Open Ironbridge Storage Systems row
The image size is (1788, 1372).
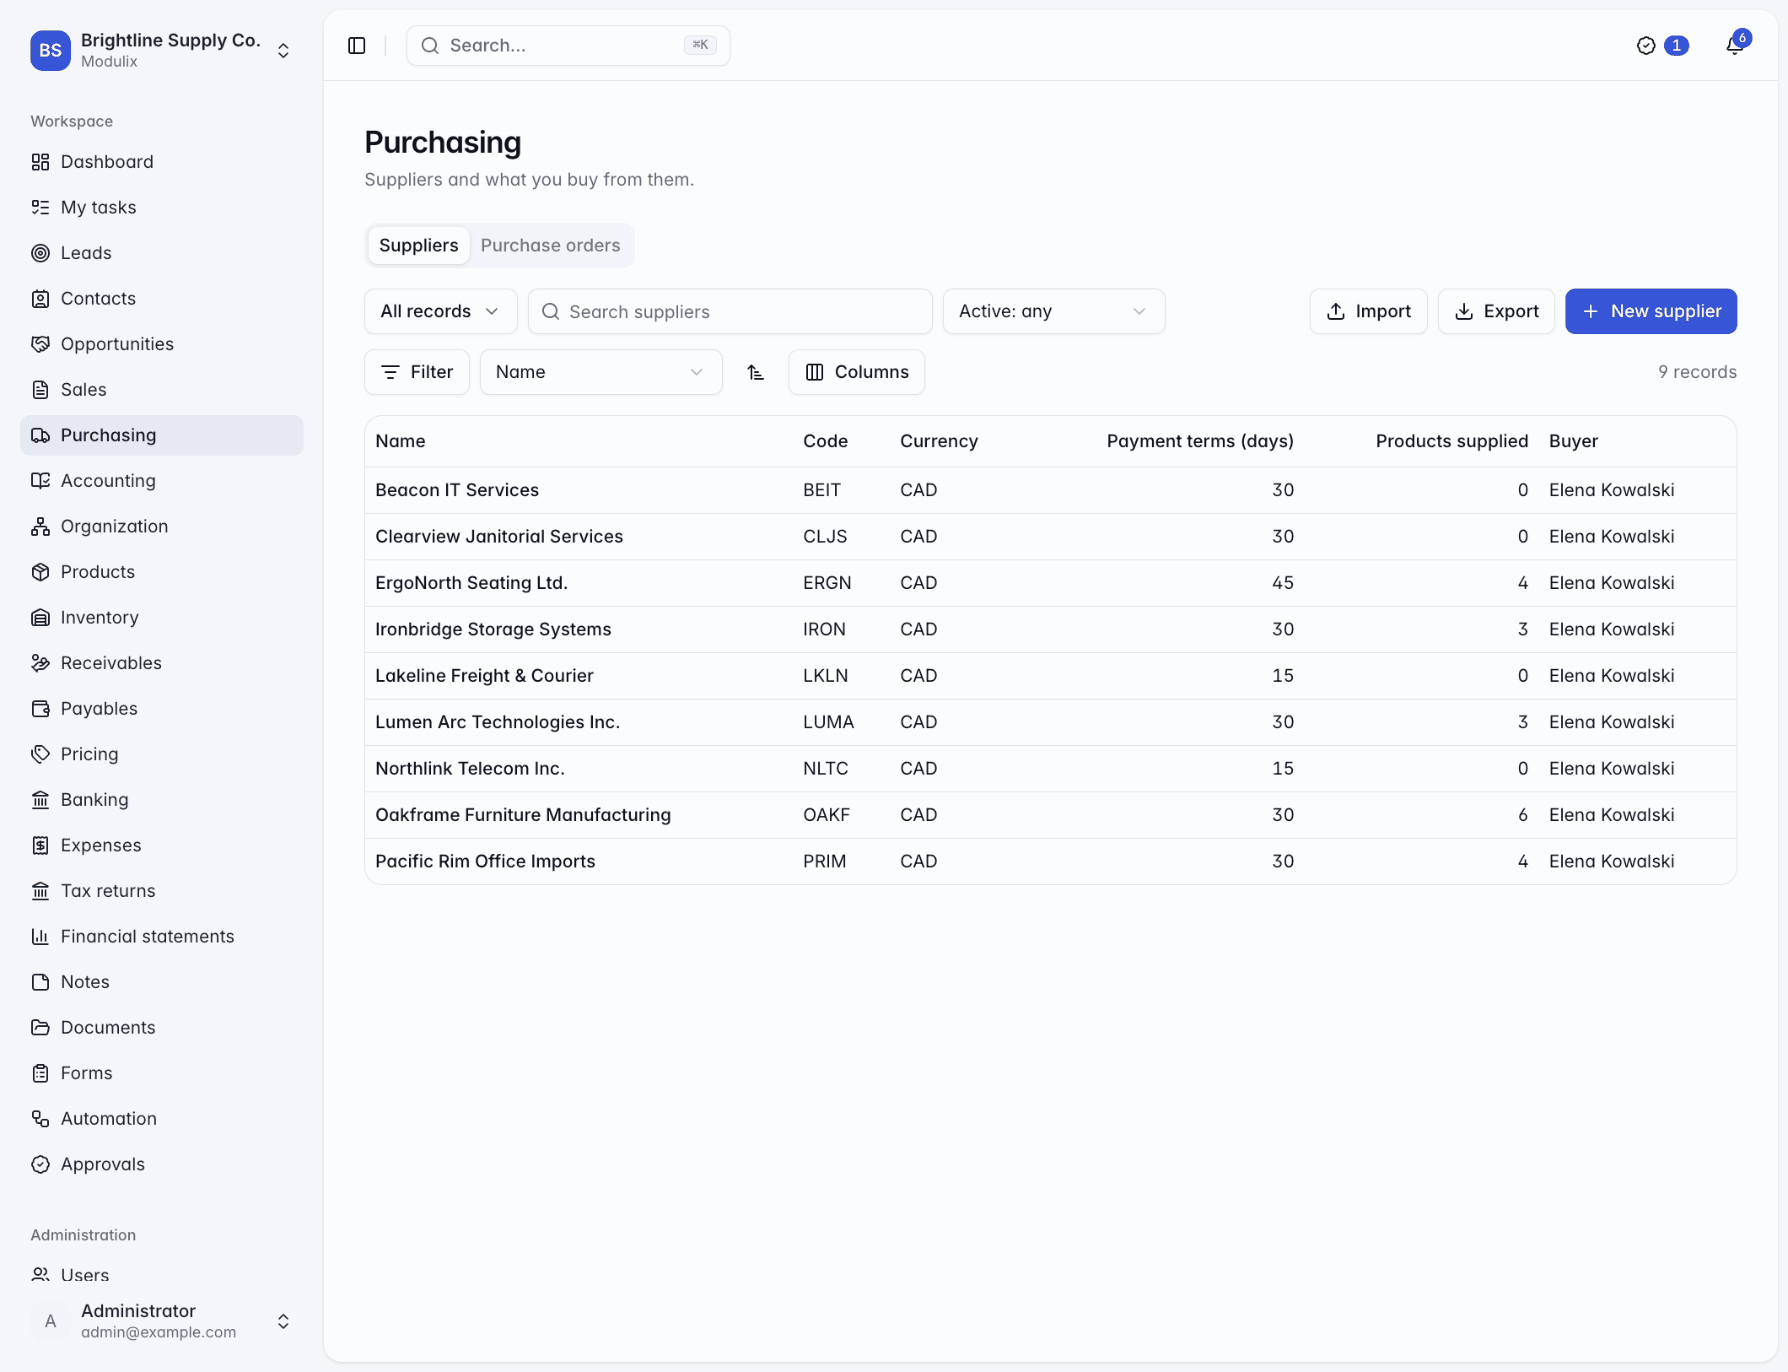click(1050, 629)
